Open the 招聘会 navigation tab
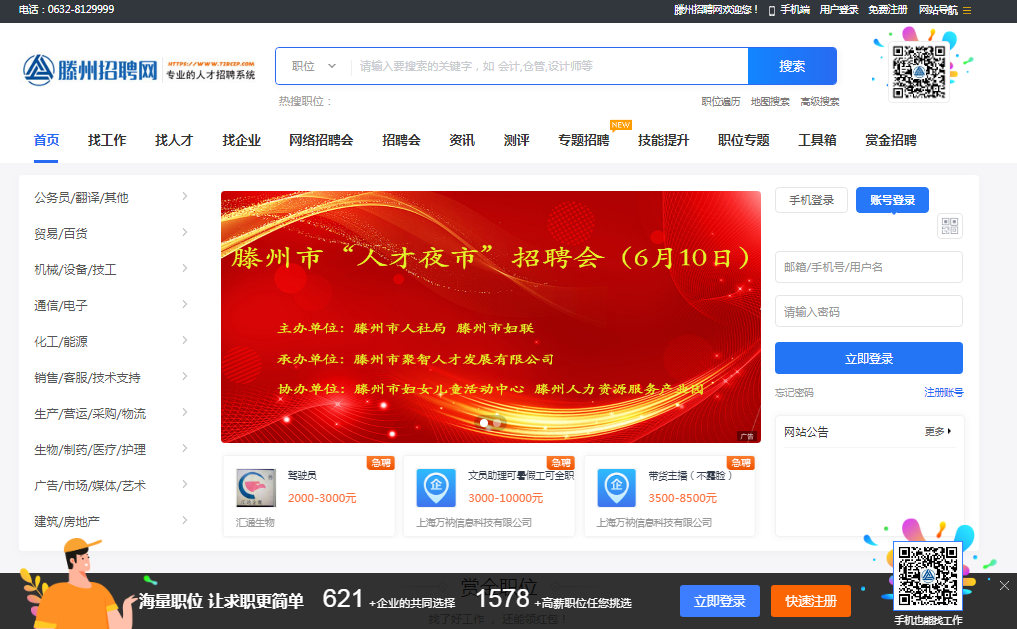Image resolution: width=1017 pixels, height=629 pixels. 401,140
